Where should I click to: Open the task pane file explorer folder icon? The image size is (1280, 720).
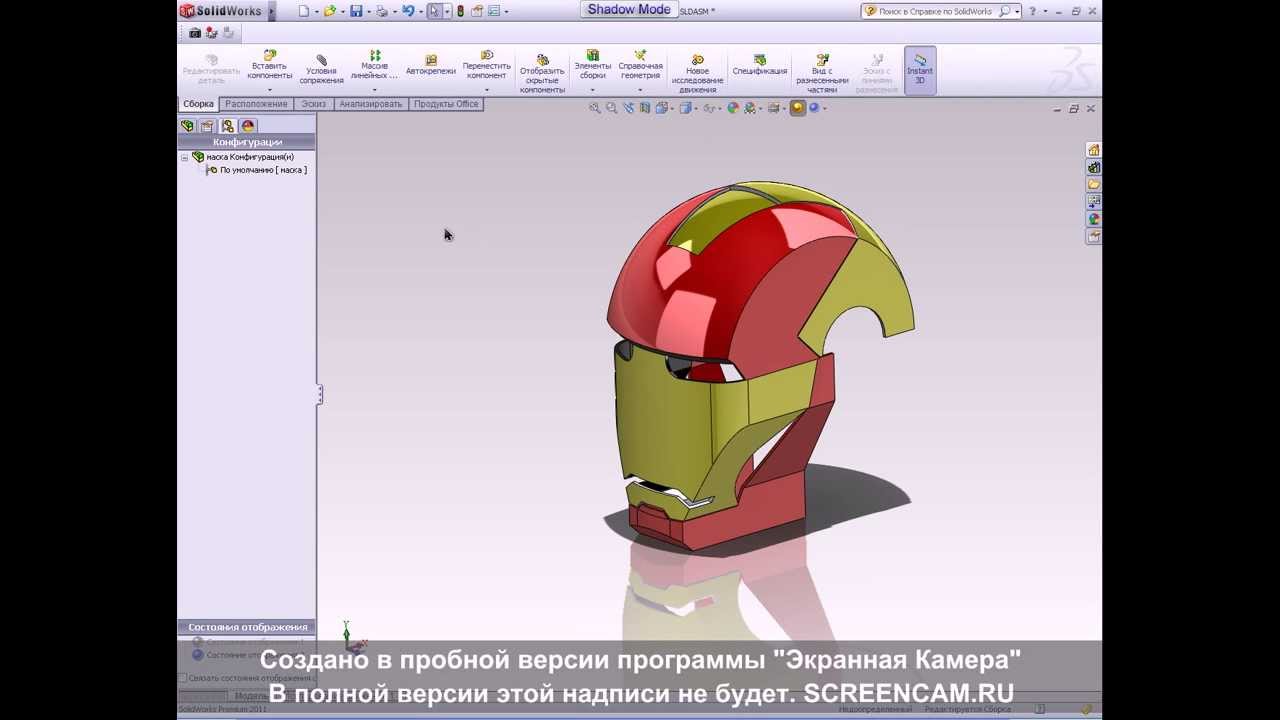tap(1094, 184)
